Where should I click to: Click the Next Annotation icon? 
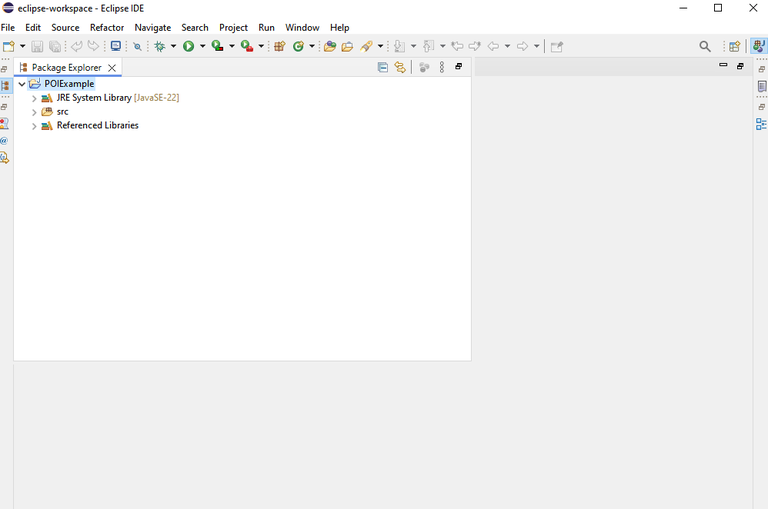click(x=400, y=47)
